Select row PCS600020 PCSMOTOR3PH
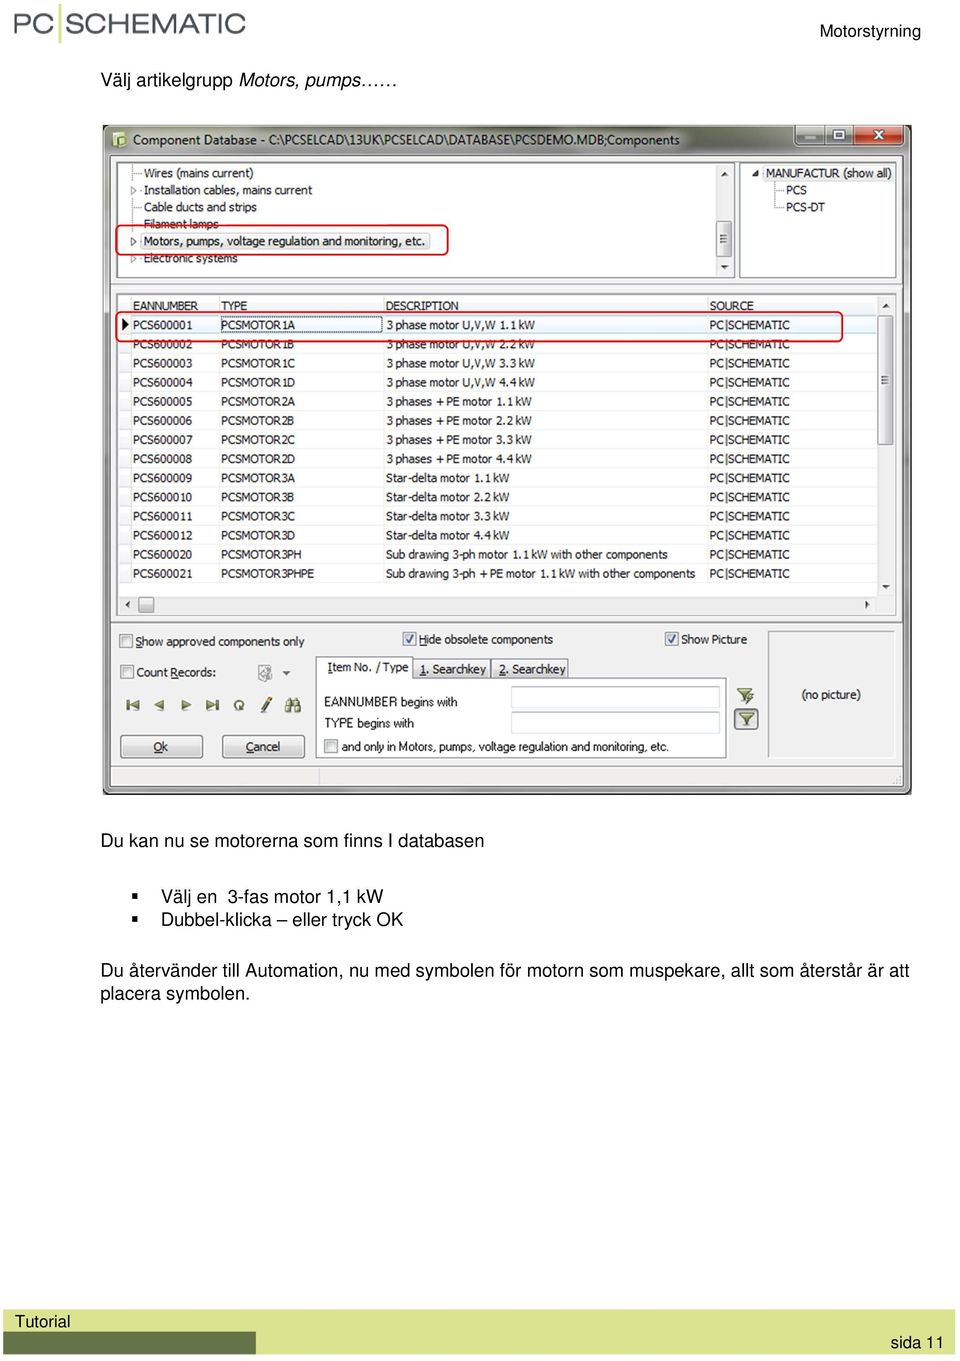 498,554
